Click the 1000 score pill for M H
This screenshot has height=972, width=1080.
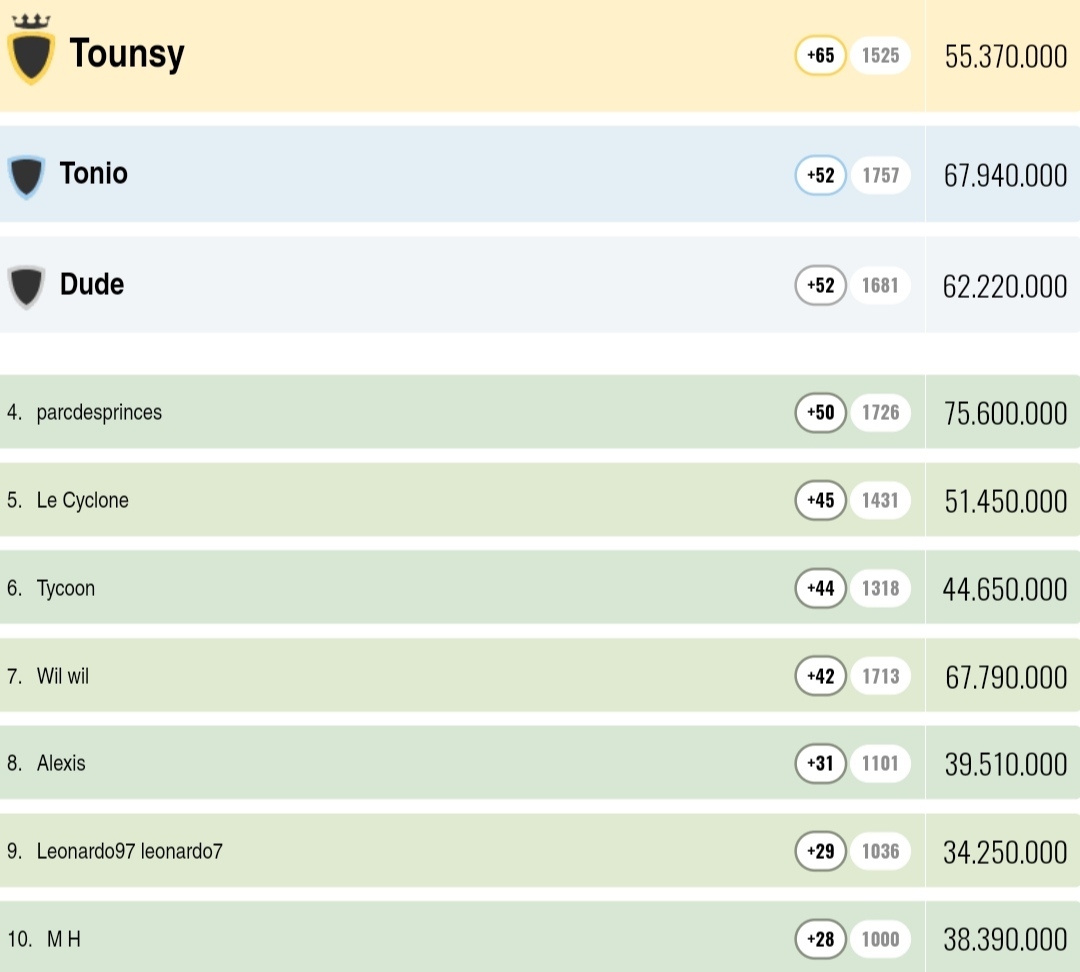tap(880, 939)
